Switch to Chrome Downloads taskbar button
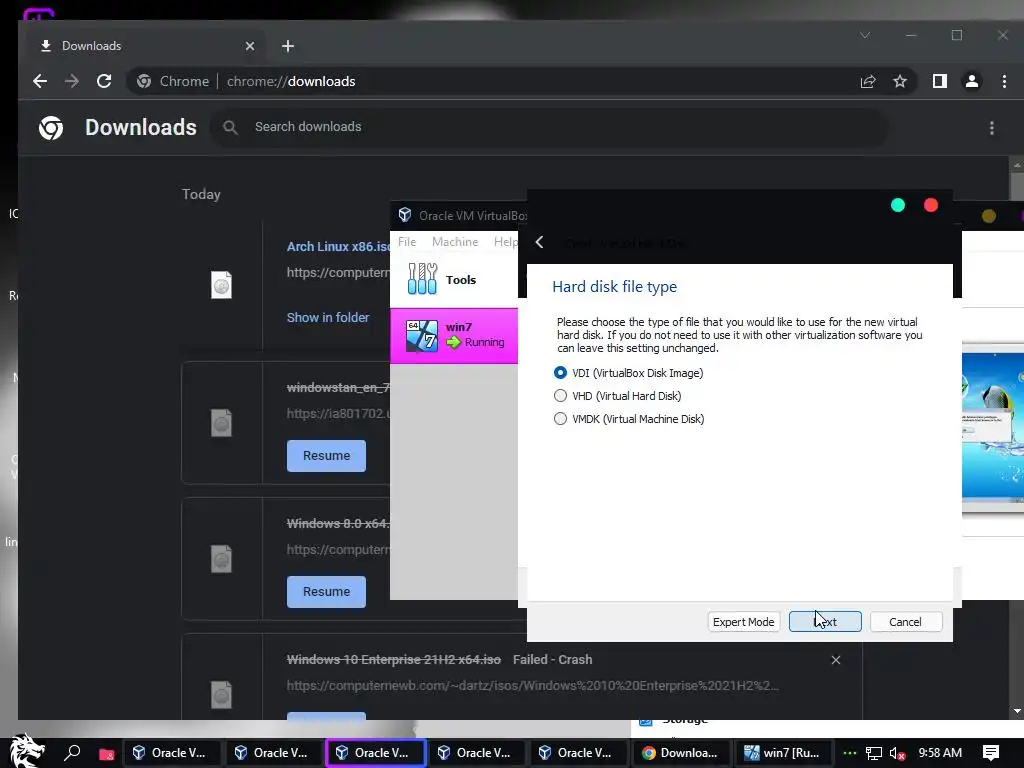The height and width of the screenshot is (768, 1024). point(680,752)
